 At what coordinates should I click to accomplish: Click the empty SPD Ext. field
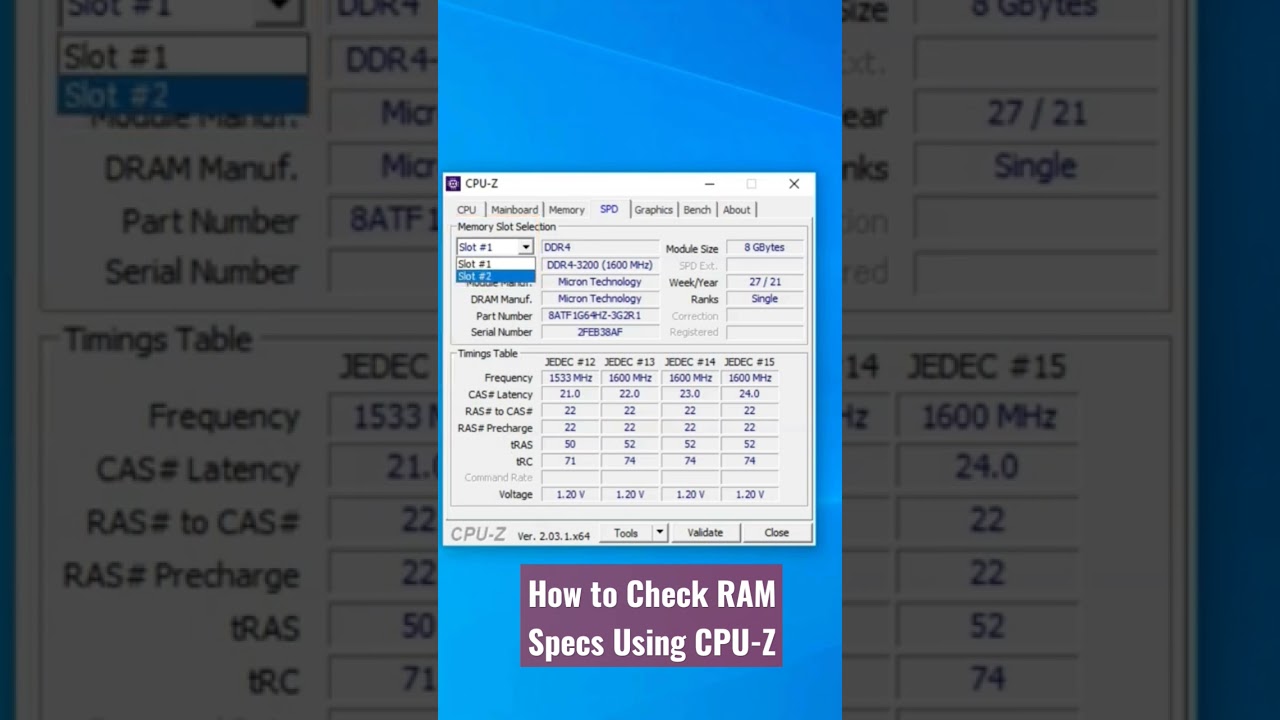click(x=764, y=265)
